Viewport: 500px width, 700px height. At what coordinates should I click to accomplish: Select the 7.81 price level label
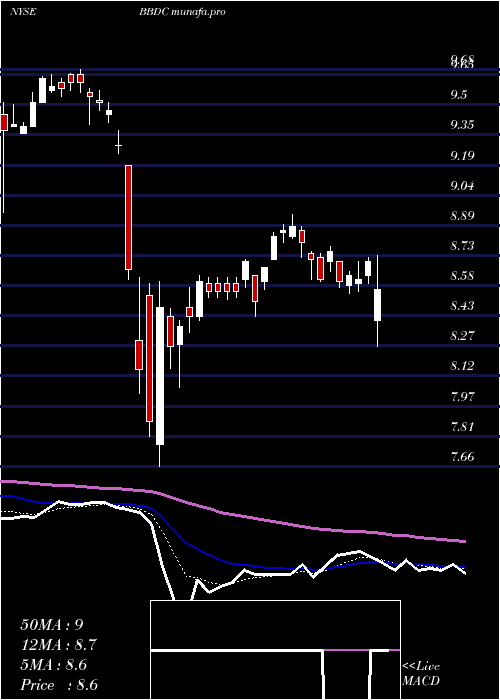pos(462,426)
